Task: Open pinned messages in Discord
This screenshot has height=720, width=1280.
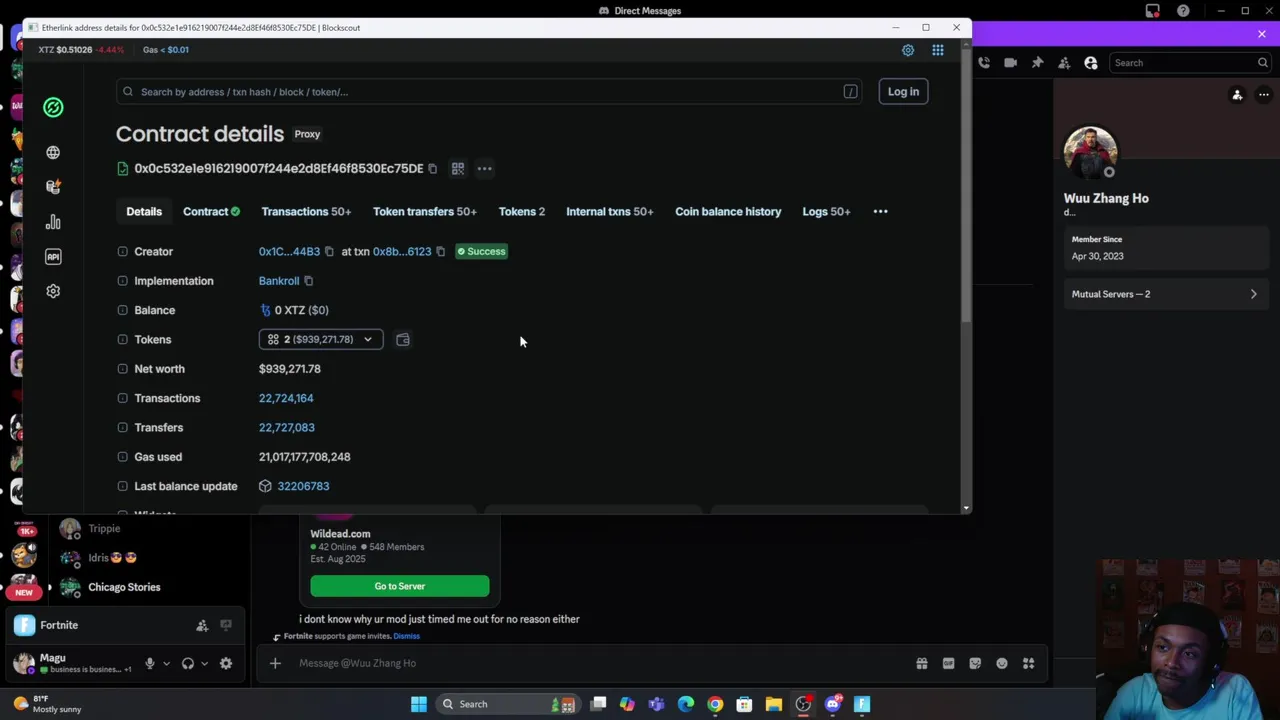Action: click(x=1037, y=63)
